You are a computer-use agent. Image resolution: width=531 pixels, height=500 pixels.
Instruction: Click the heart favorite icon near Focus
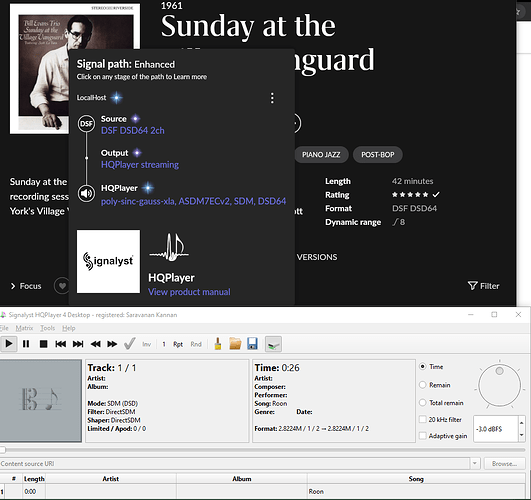pos(62,286)
